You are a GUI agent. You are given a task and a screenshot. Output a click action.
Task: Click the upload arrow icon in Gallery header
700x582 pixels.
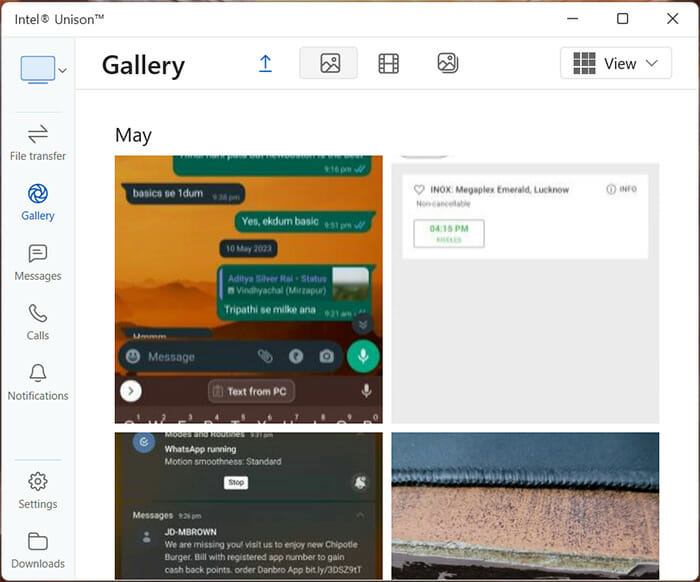tap(265, 64)
